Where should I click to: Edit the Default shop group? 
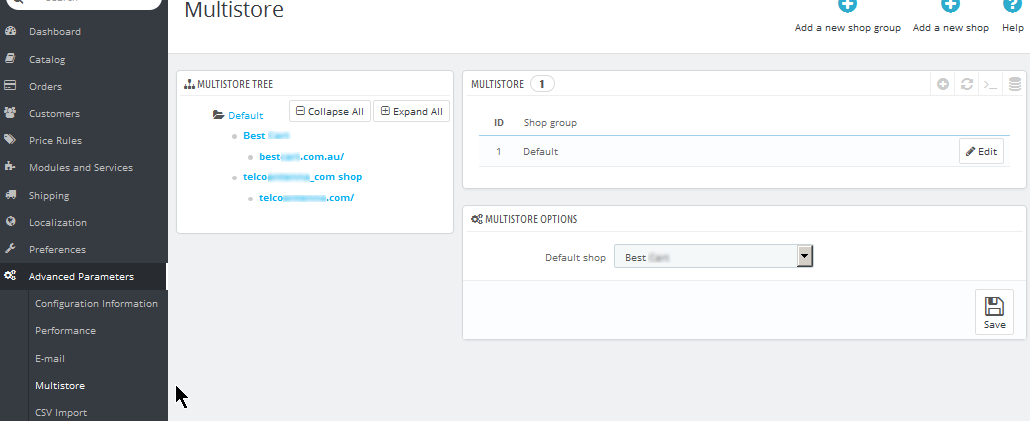tap(981, 151)
